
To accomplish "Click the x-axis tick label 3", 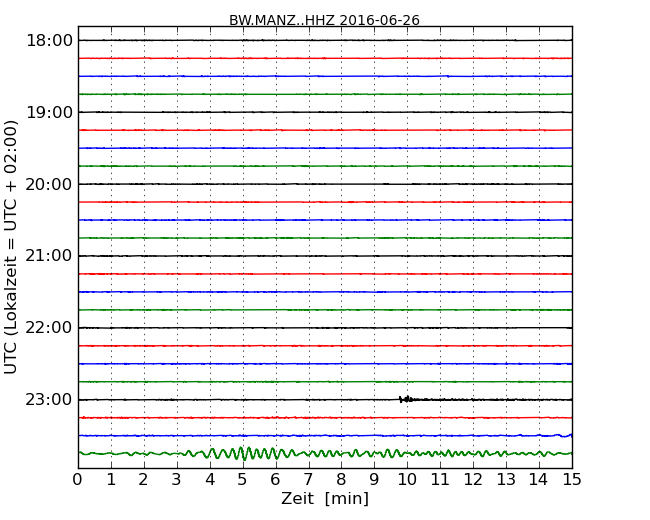I will 177,480.
